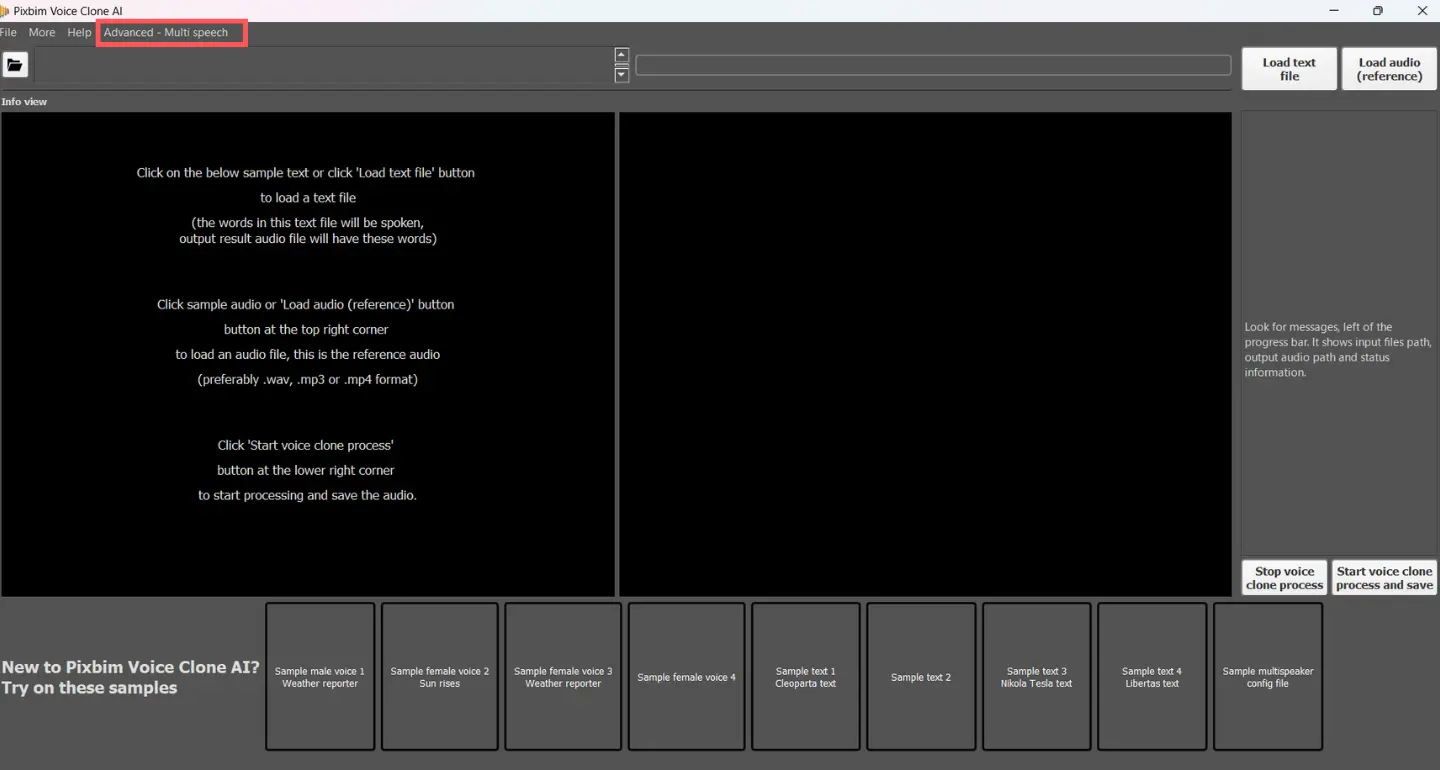Load Sample text 2
The width and height of the screenshot is (1440, 770).
pyautogui.click(x=921, y=676)
